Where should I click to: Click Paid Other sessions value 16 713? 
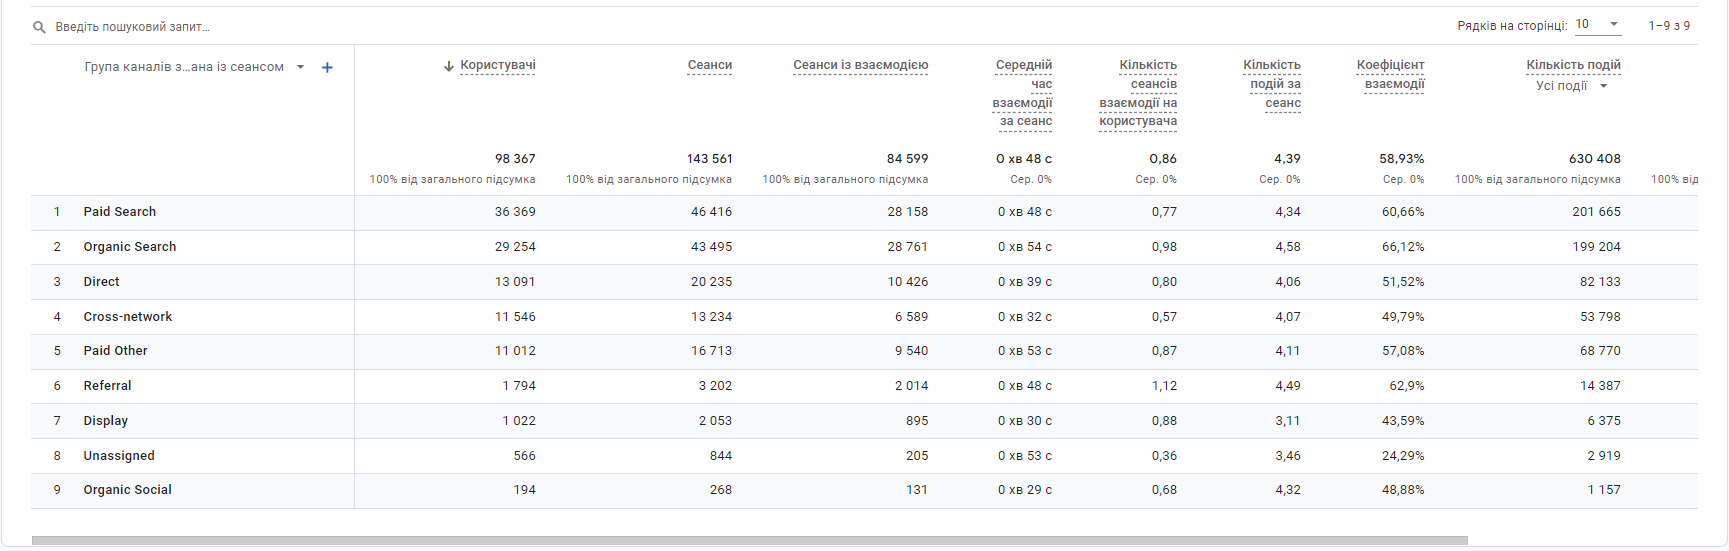click(x=711, y=351)
